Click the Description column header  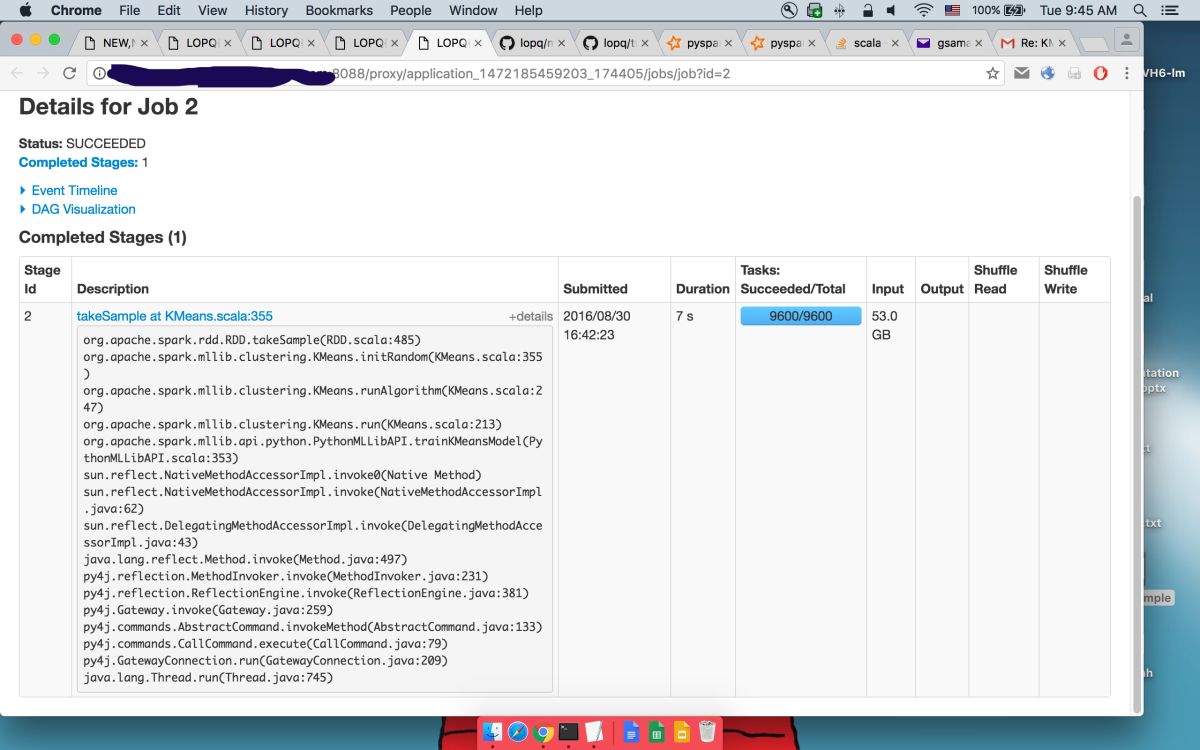113,289
